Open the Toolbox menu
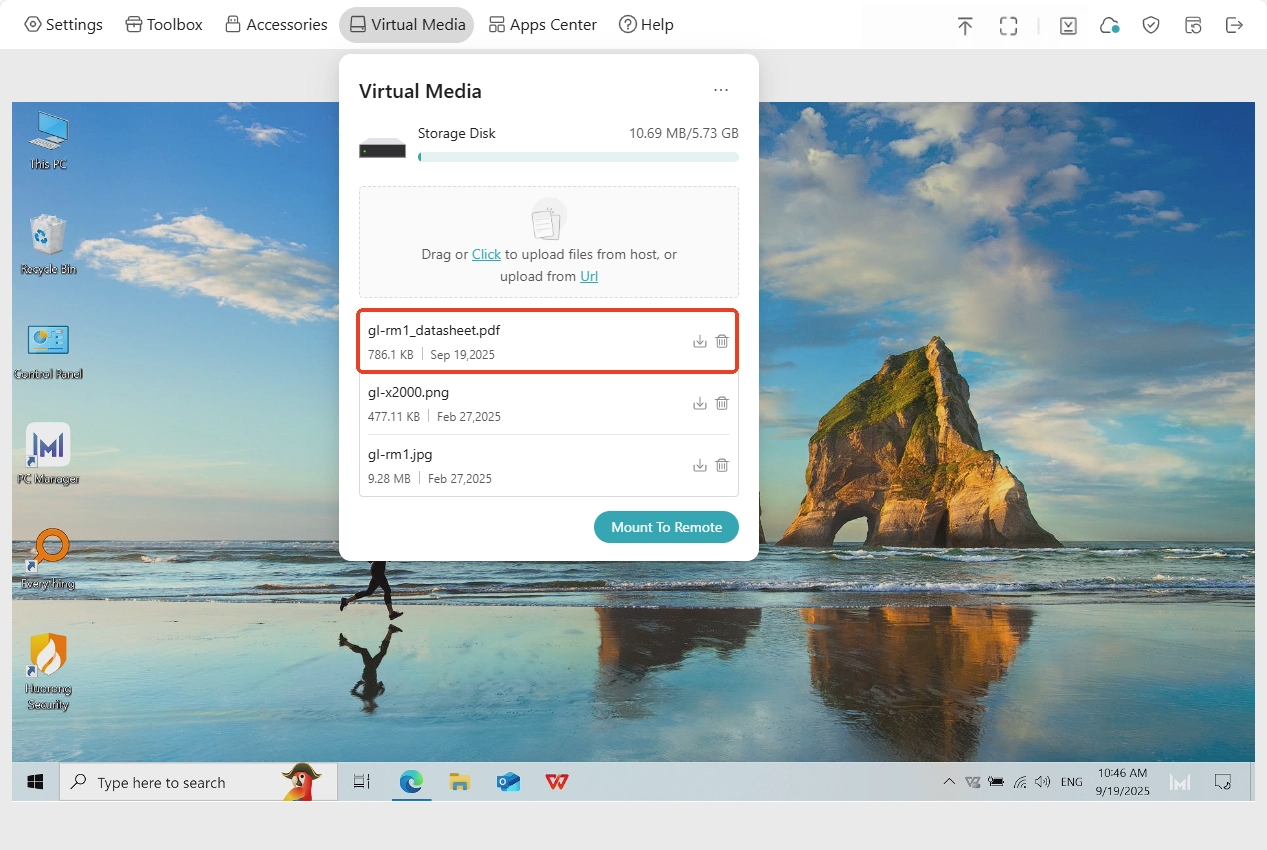Viewport: 1267px width, 850px height. pos(164,25)
